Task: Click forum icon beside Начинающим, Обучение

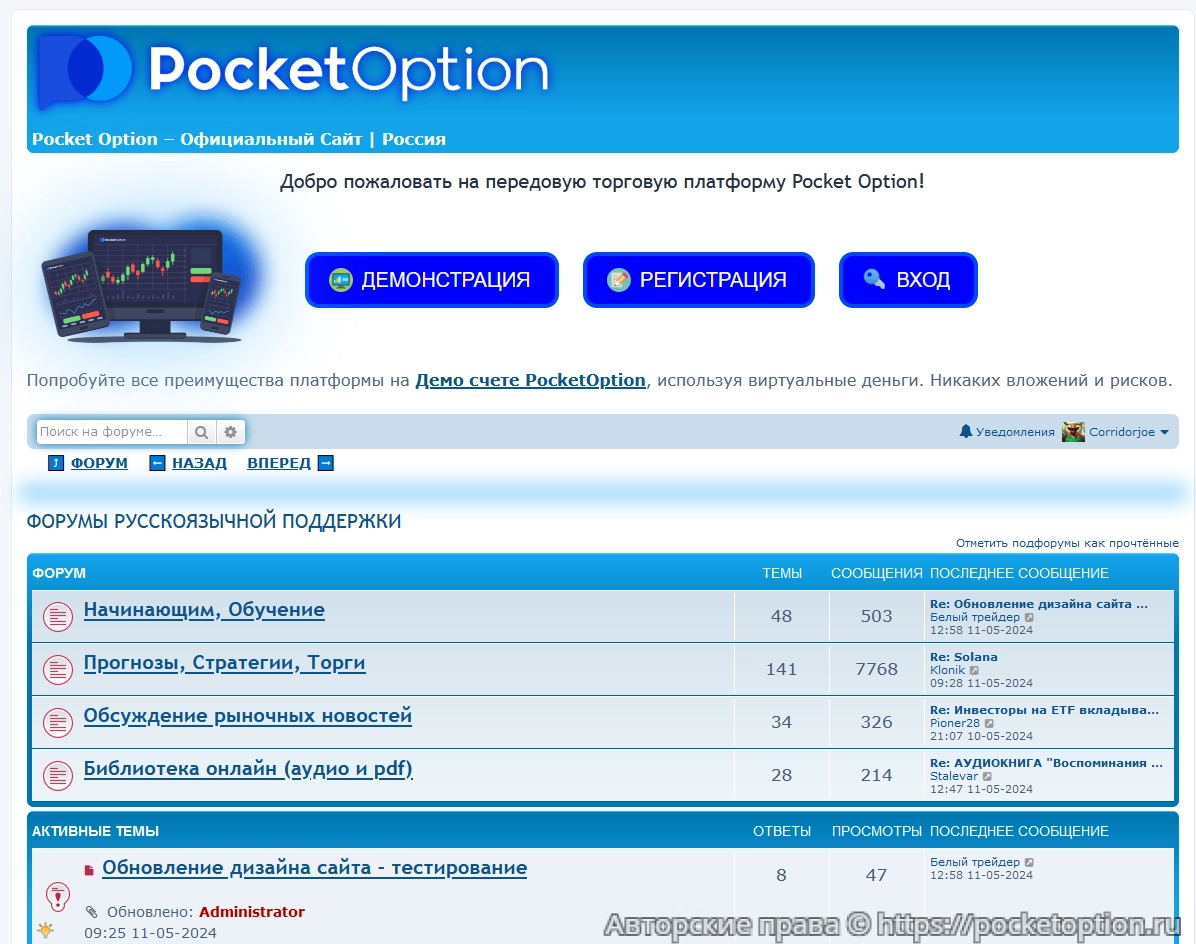Action: (58, 617)
